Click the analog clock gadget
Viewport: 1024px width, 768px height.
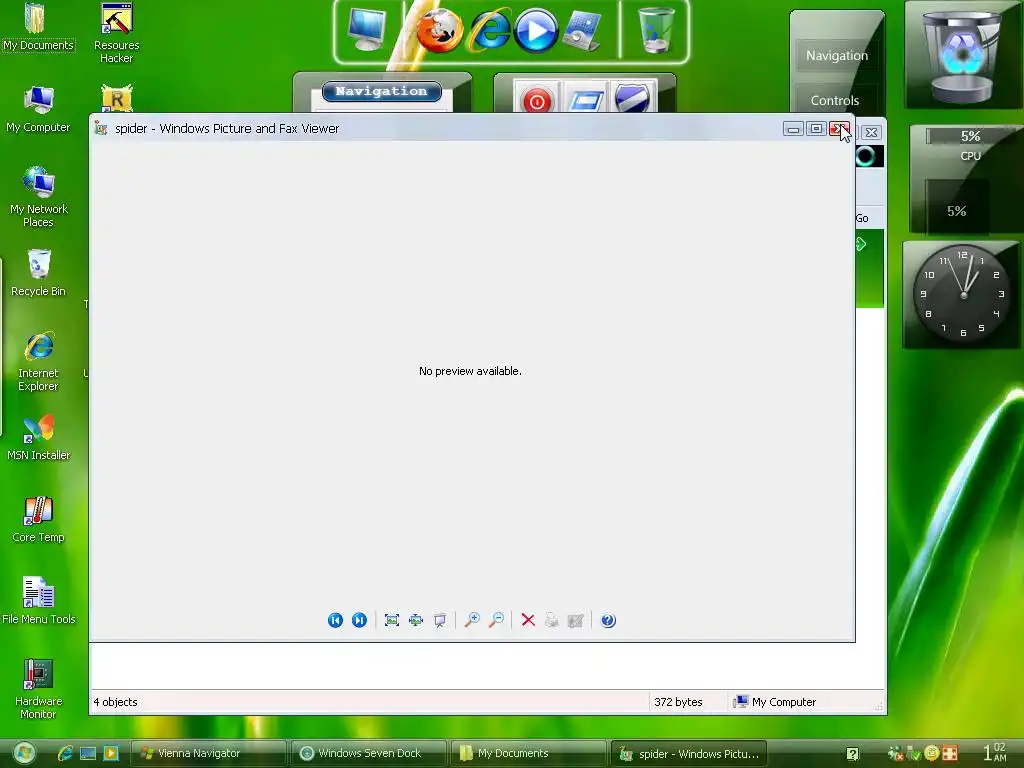click(x=963, y=295)
